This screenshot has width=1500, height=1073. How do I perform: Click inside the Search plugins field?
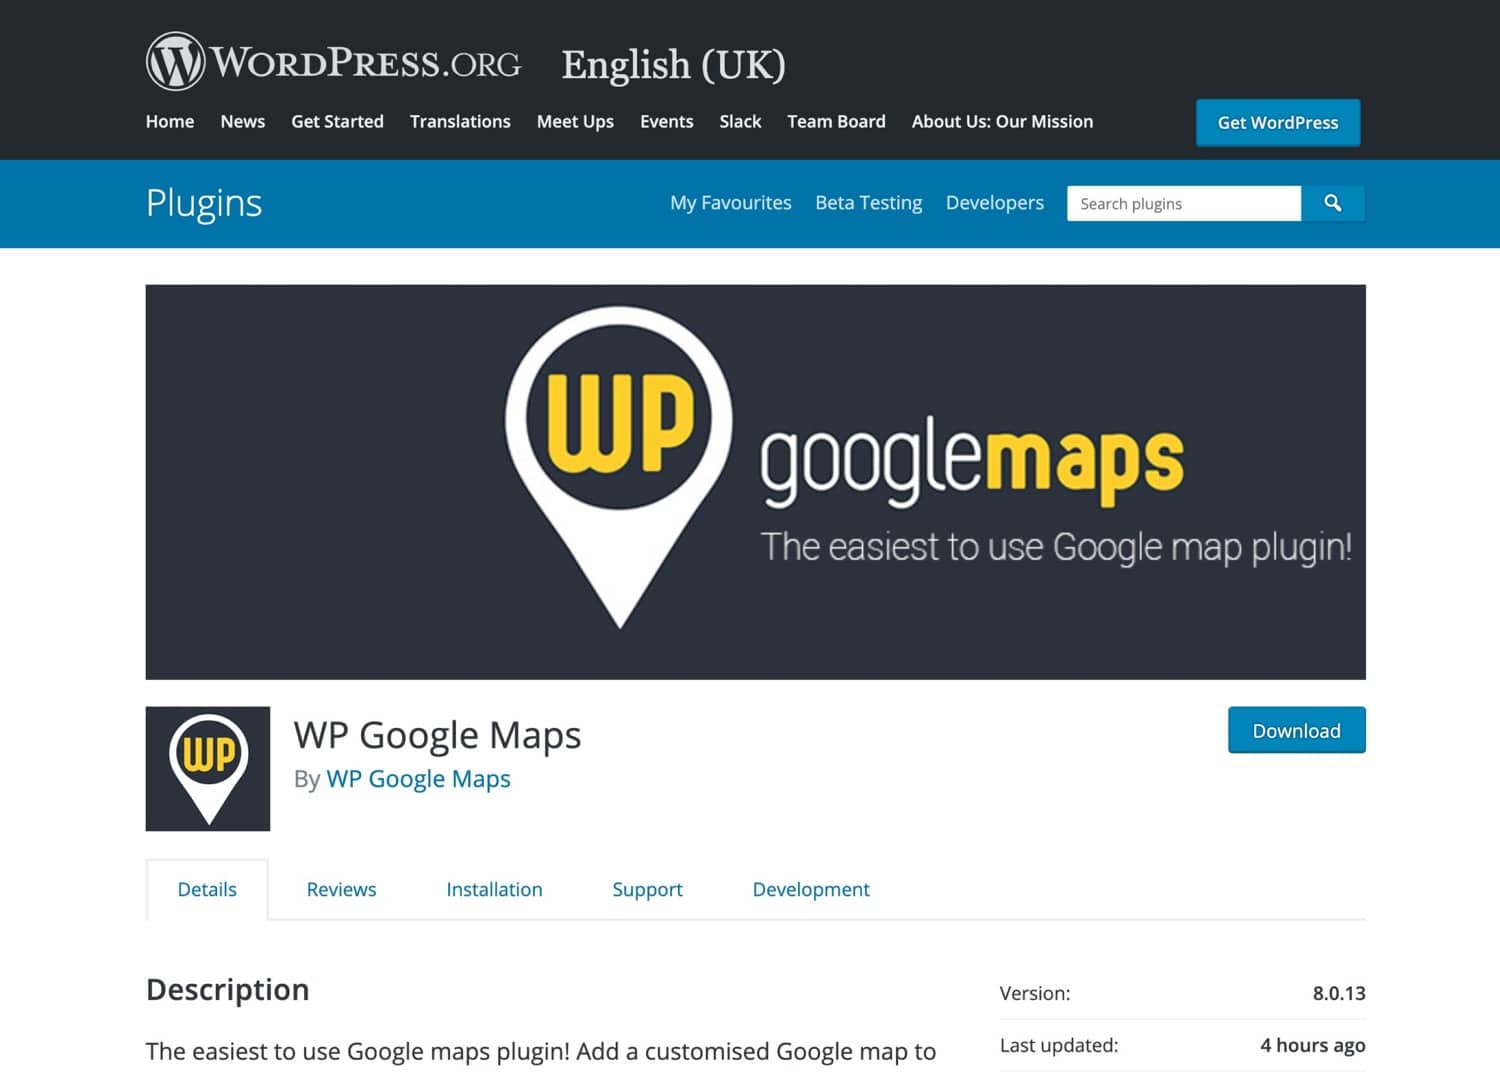click(1180, 203)
